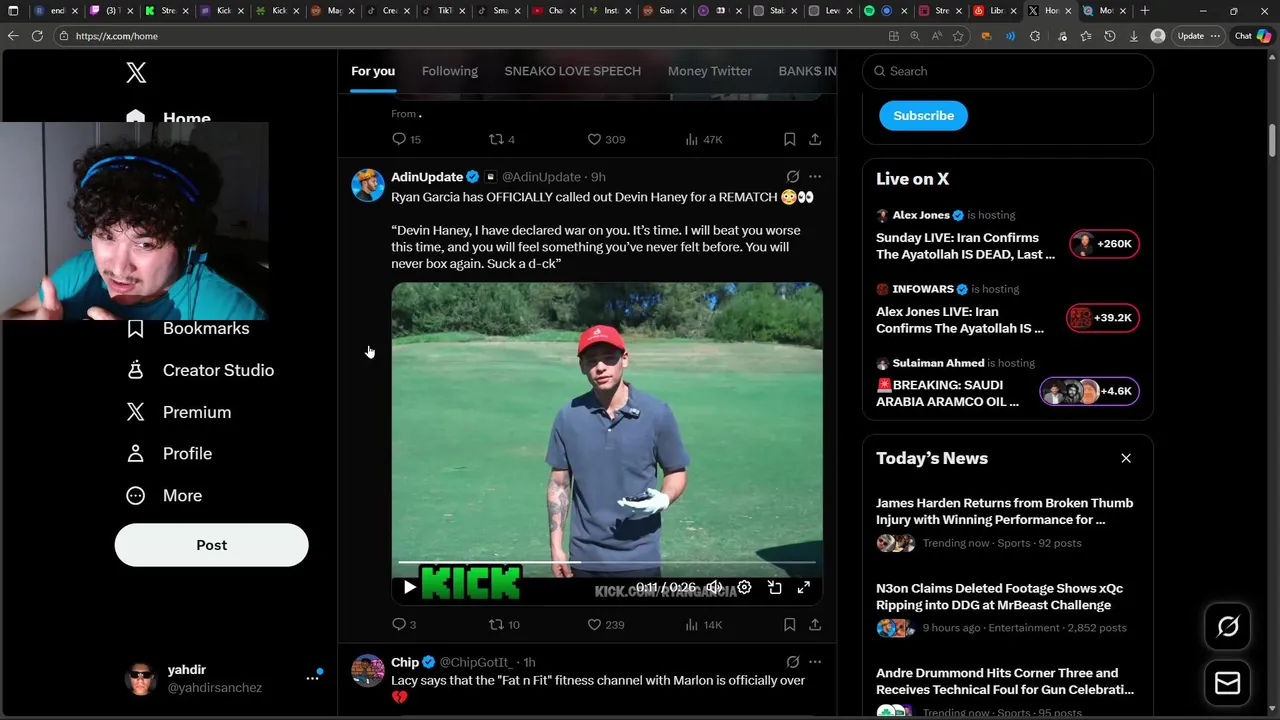Open AdinUpdate display name link
This screenshot has width=1280, height=720.
[427, 177]
